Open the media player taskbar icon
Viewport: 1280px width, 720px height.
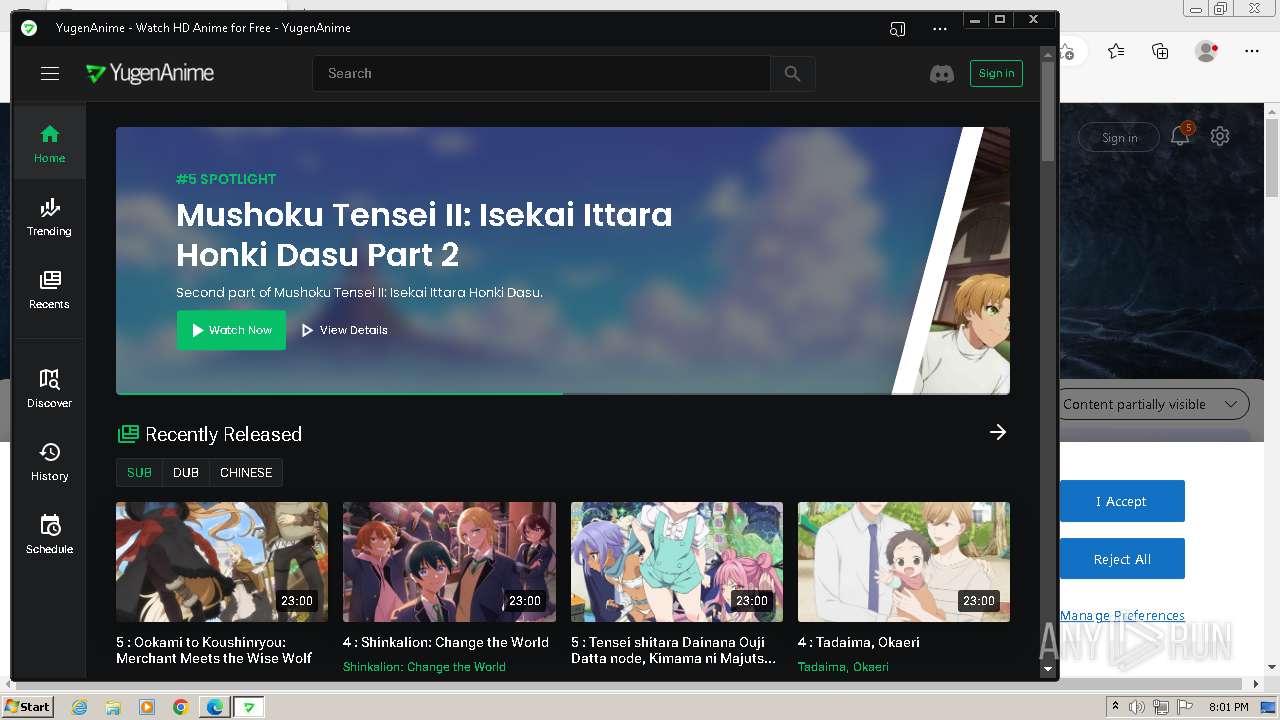click(x=147, y=707)
